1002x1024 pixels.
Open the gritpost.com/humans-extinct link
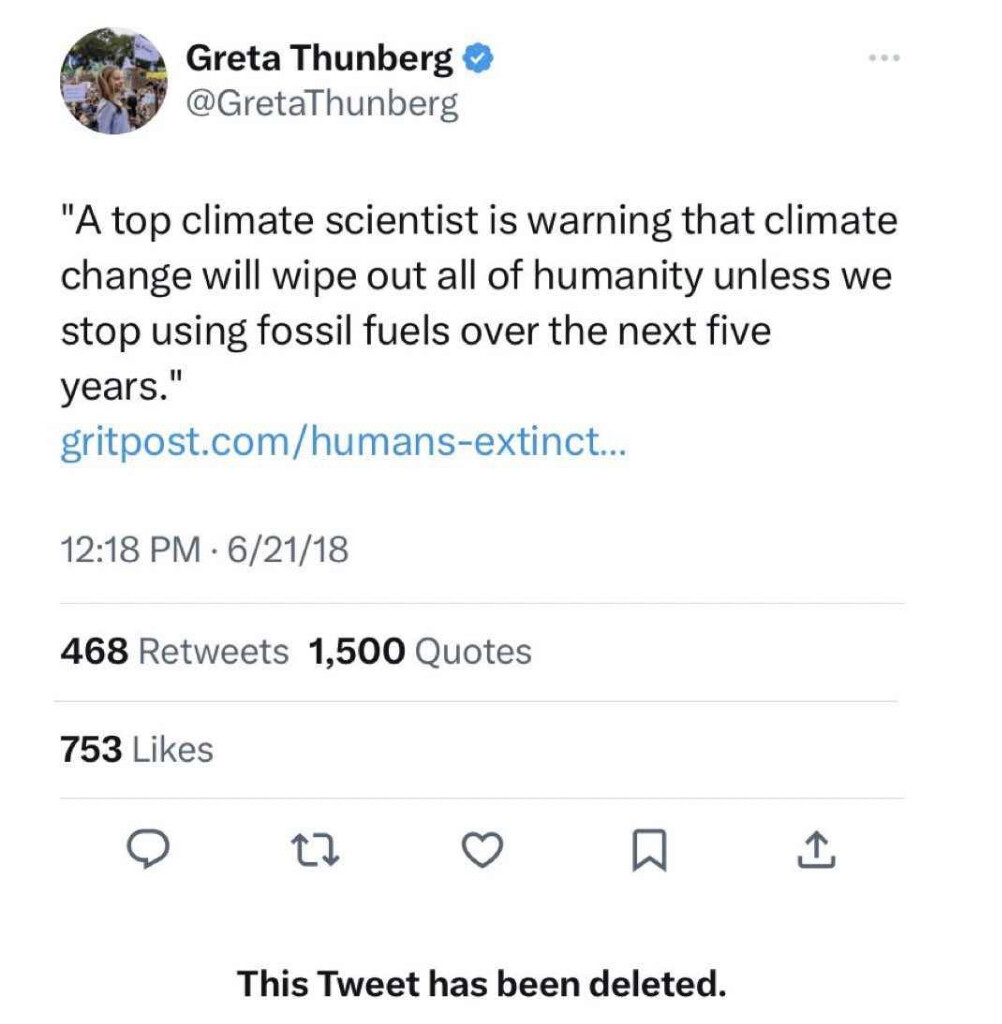point(344,442)
